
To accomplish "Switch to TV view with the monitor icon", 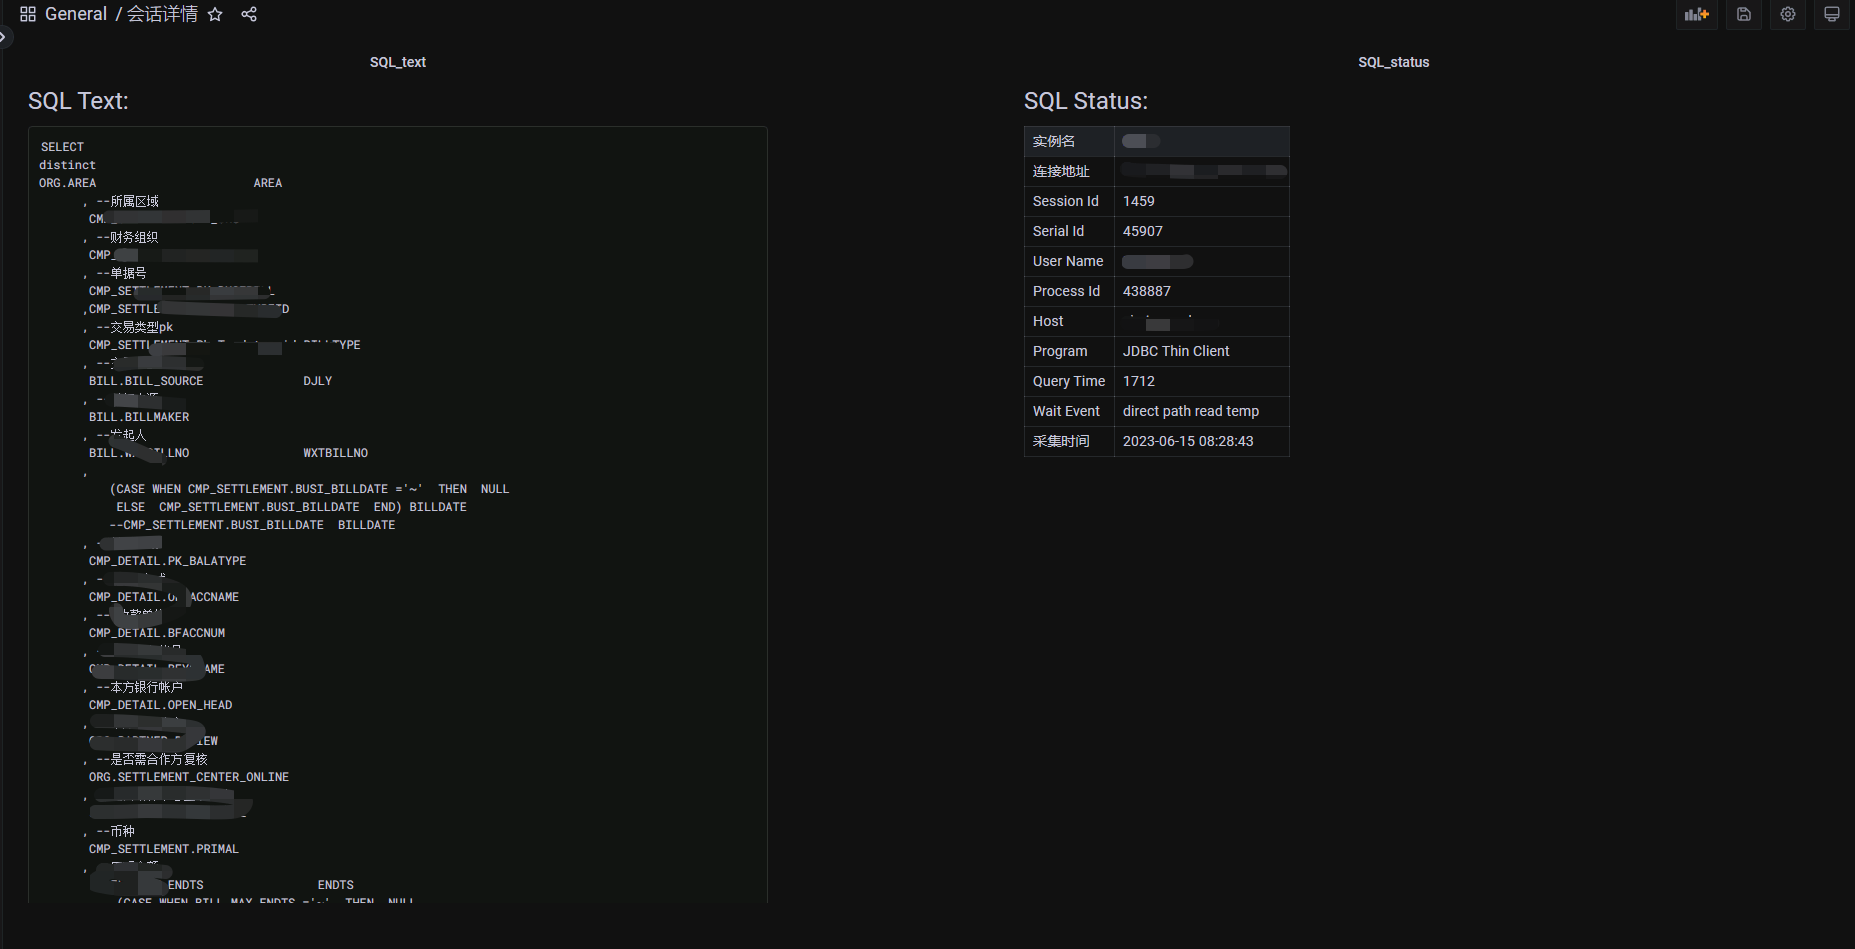I will pyautogui.click(x=1832, y=14).
